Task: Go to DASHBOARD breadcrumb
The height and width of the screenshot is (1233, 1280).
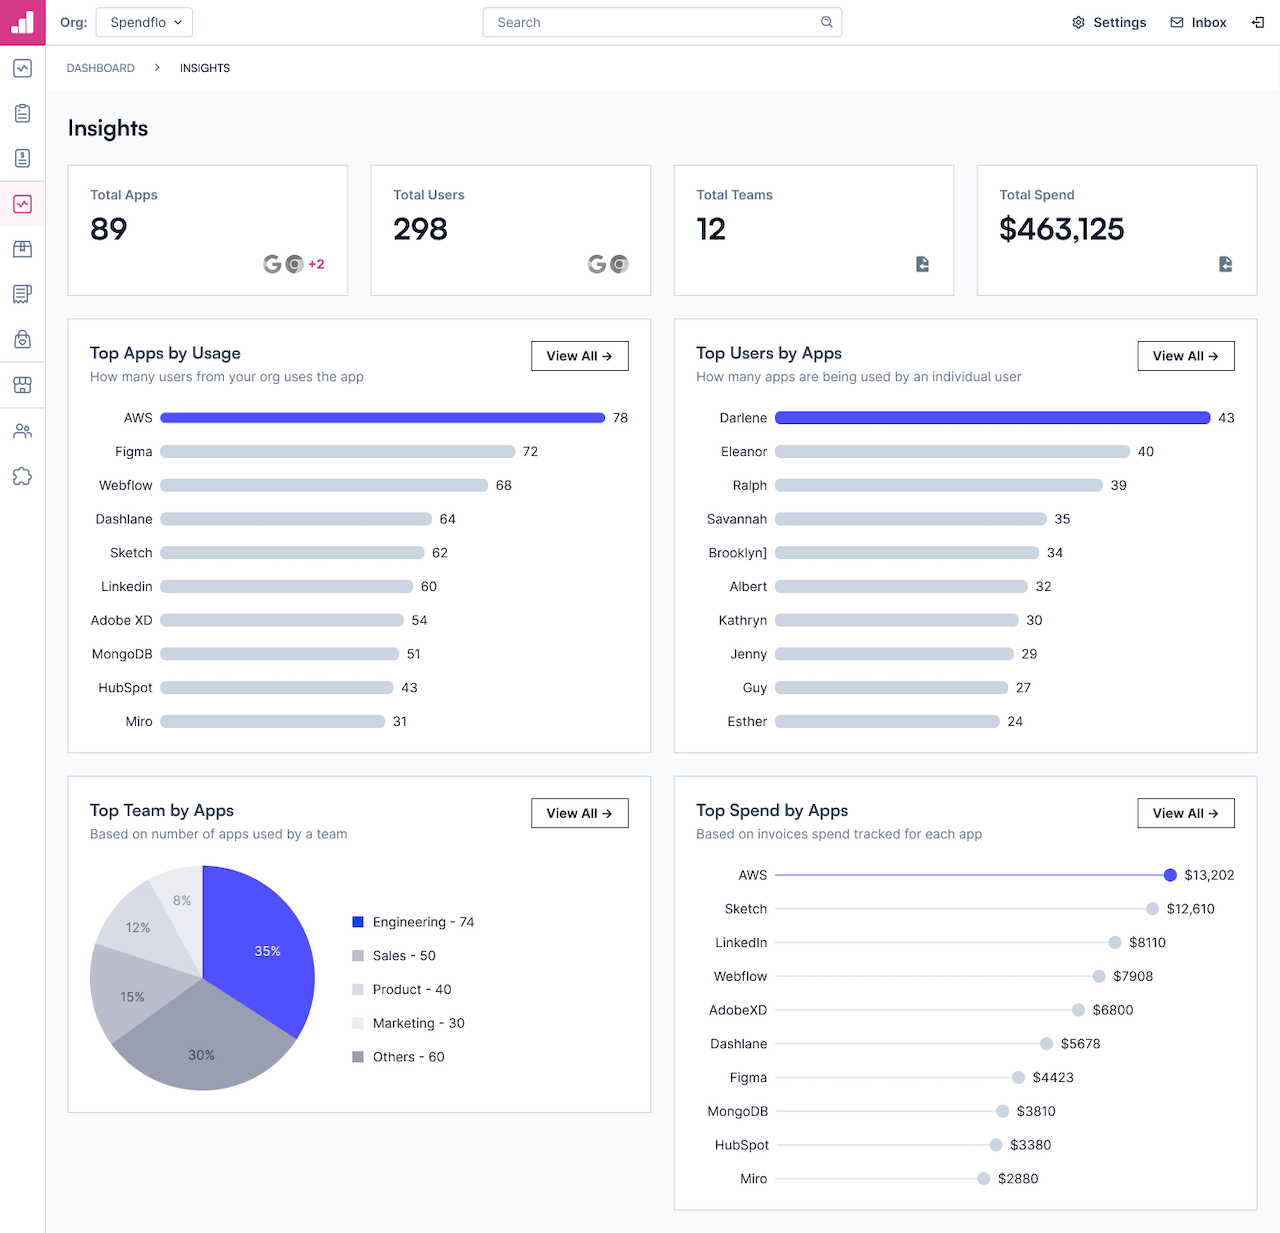Action: tap(100, 68)
